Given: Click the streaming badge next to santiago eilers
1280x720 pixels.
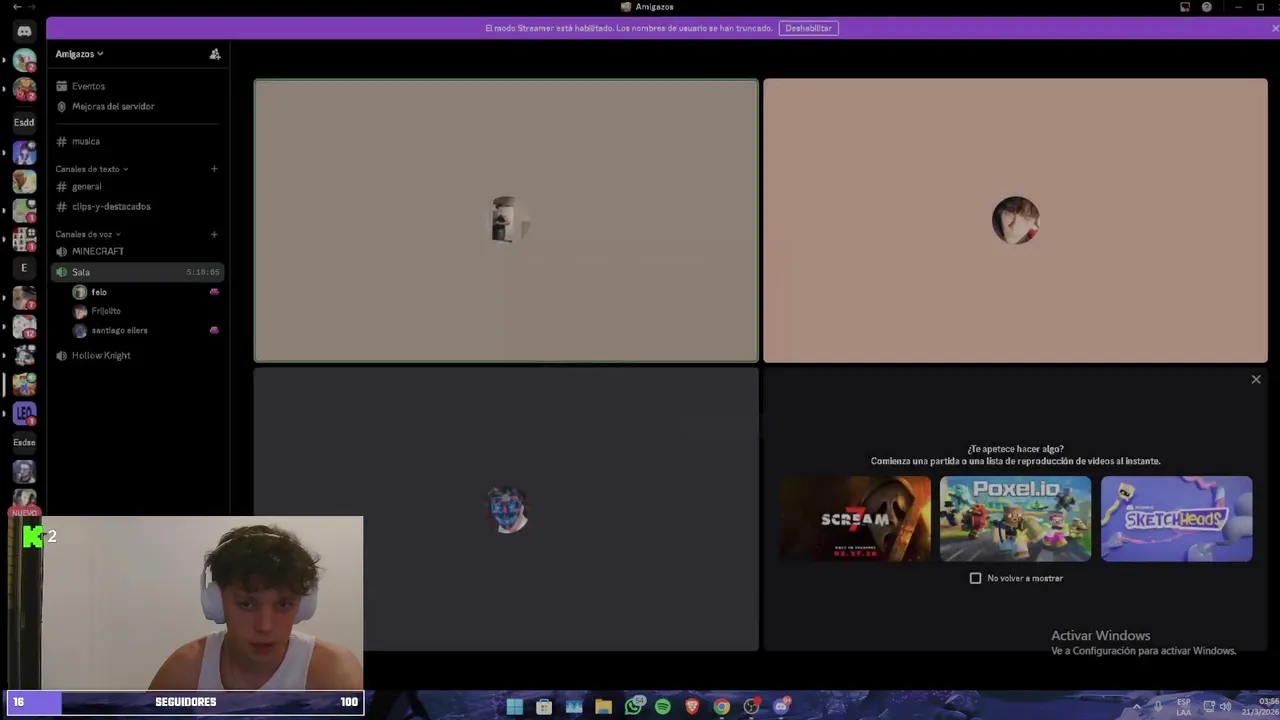Looking at the screenshot, I should pos(214,330).
